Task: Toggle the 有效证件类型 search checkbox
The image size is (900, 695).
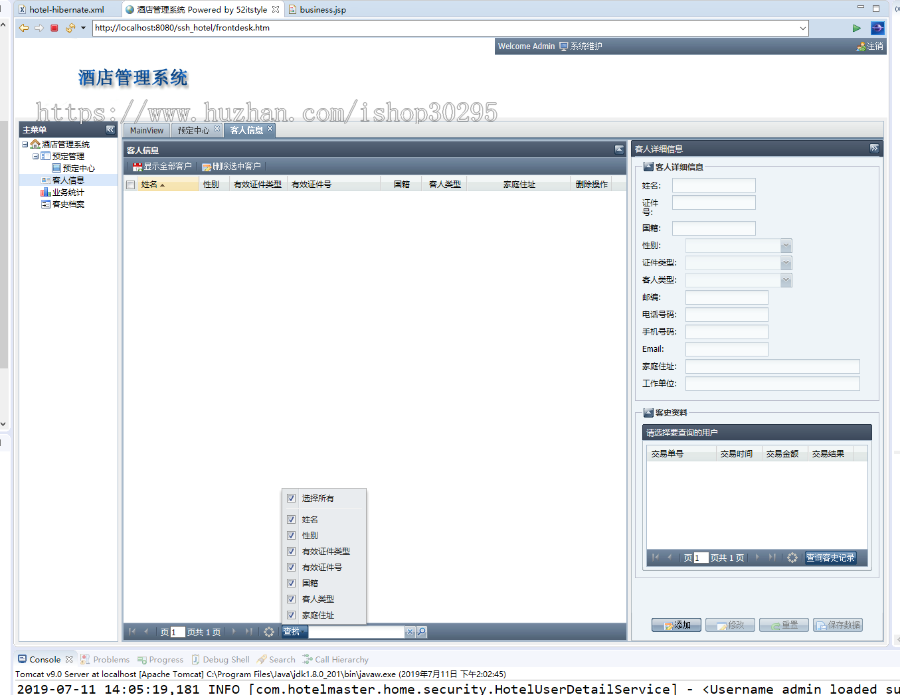Action: 292,552
